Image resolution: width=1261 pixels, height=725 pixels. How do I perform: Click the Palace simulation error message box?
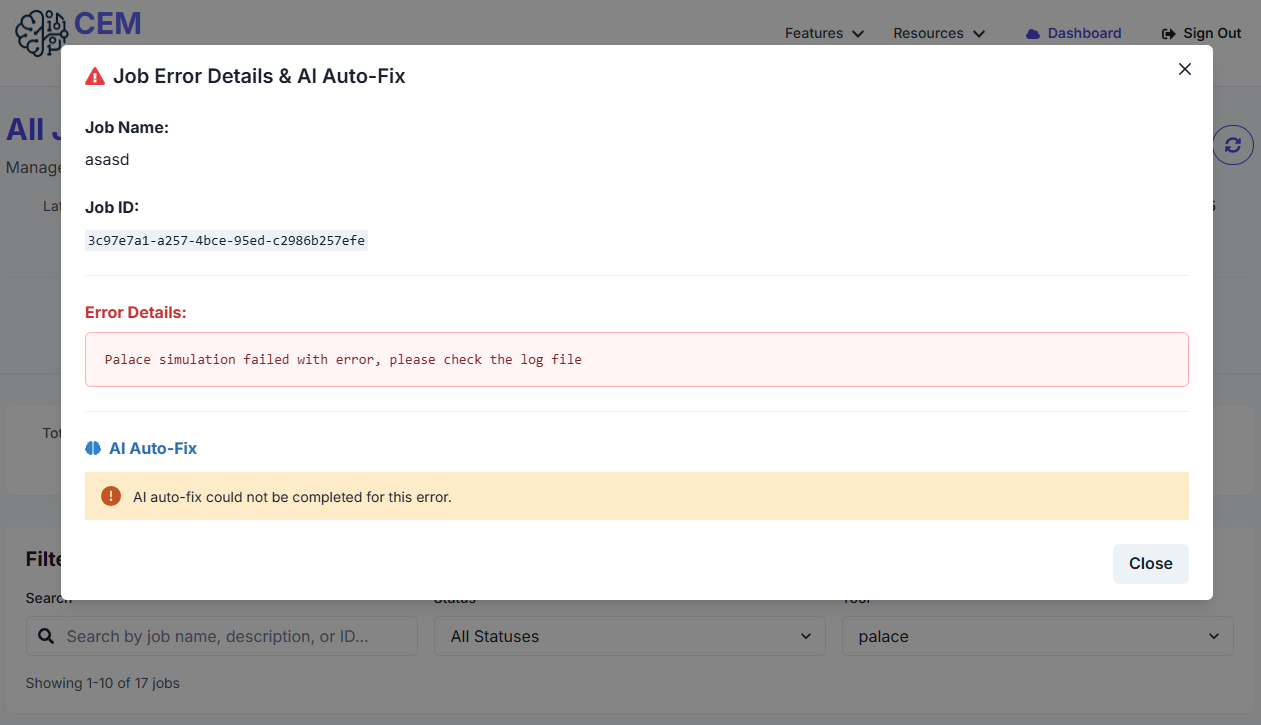click(637, 359)
